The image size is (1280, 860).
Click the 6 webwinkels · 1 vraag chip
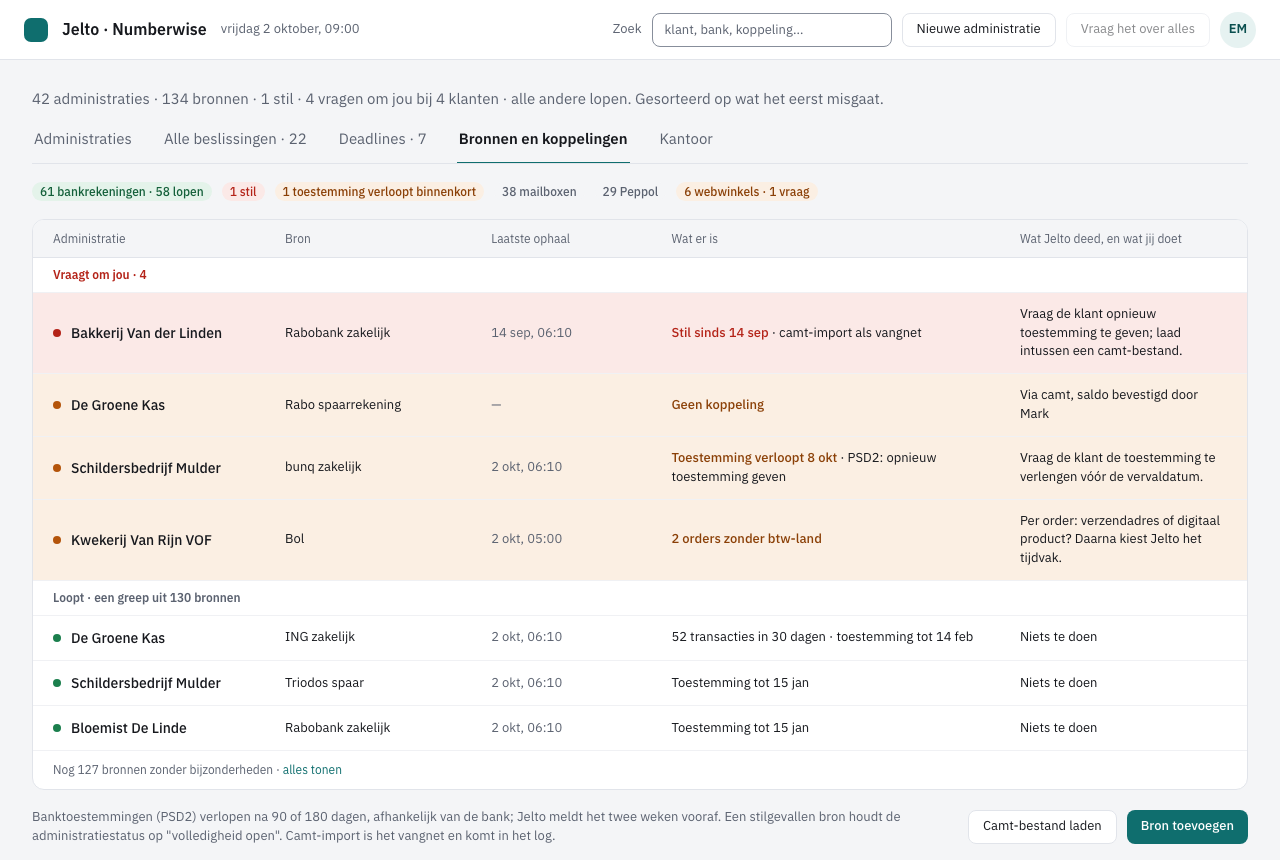(x=747, y=192)
